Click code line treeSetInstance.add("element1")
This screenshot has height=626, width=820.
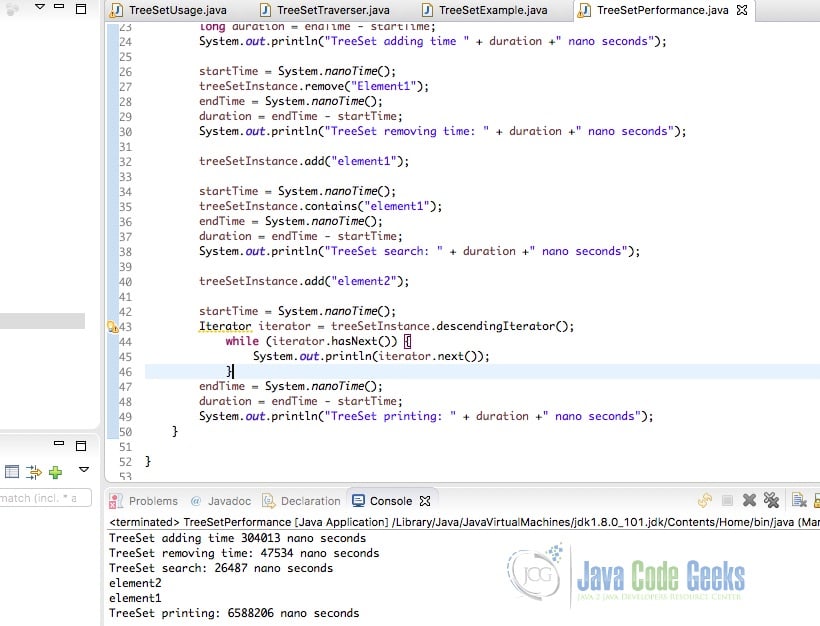click(x=304, y=161)
